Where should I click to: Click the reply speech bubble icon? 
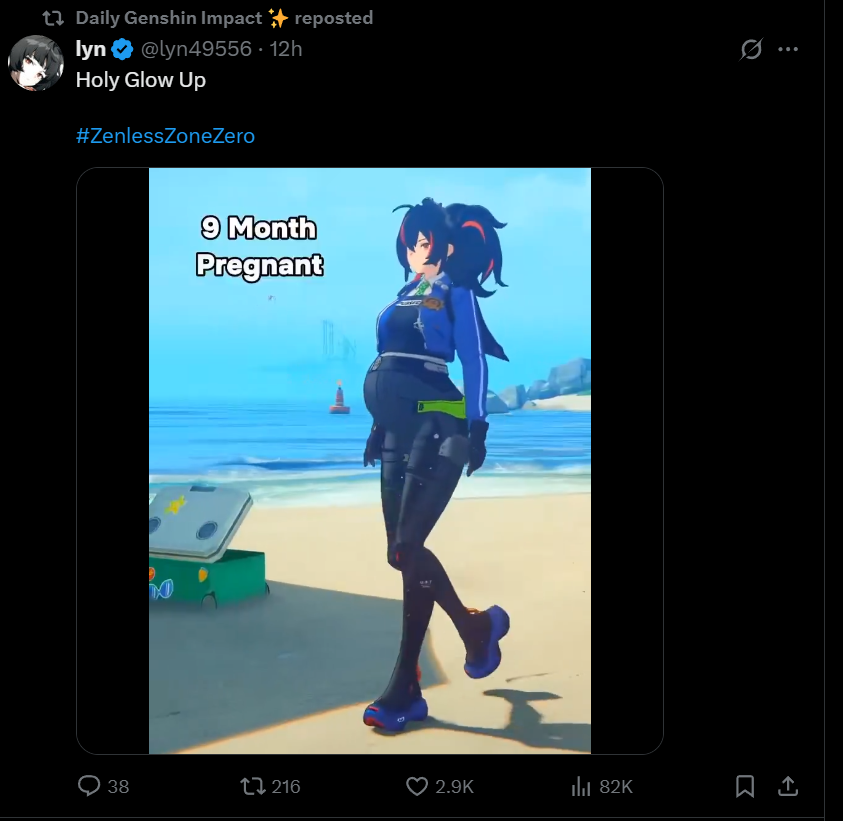(x=89, y=786)
